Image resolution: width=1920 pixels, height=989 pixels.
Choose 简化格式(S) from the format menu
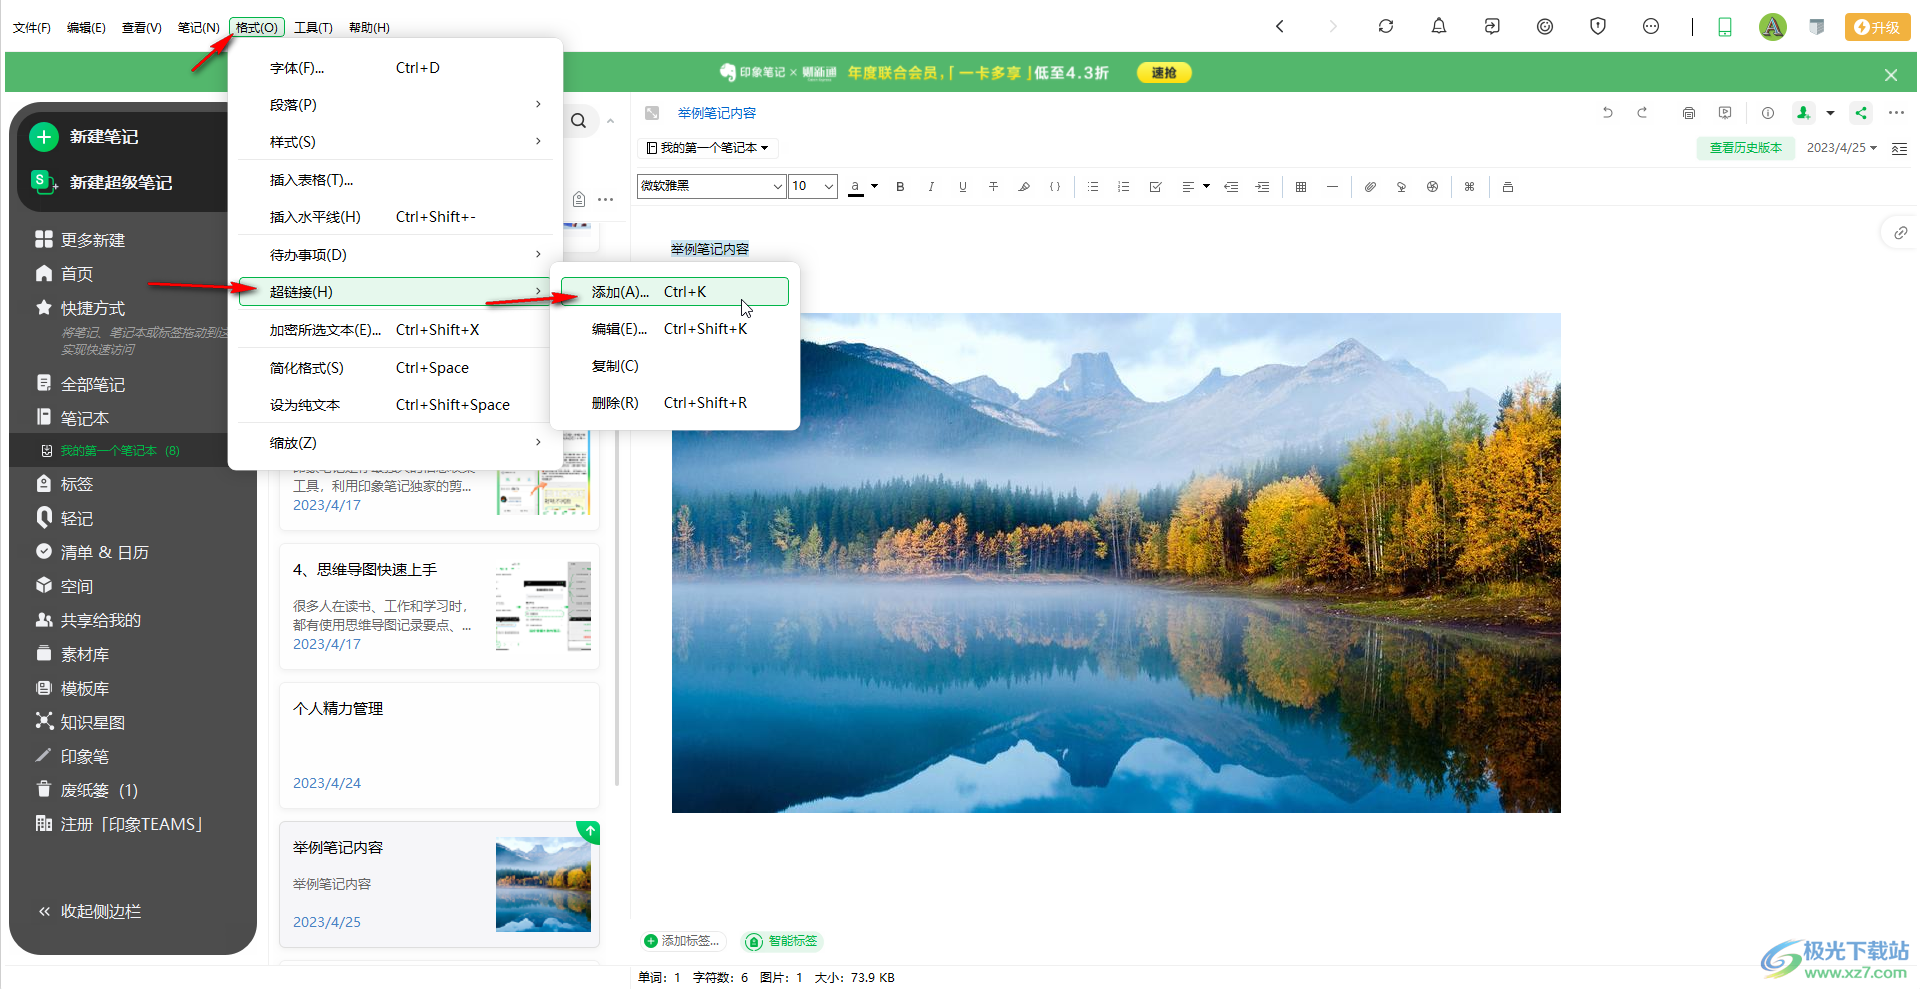coord(396,368)
